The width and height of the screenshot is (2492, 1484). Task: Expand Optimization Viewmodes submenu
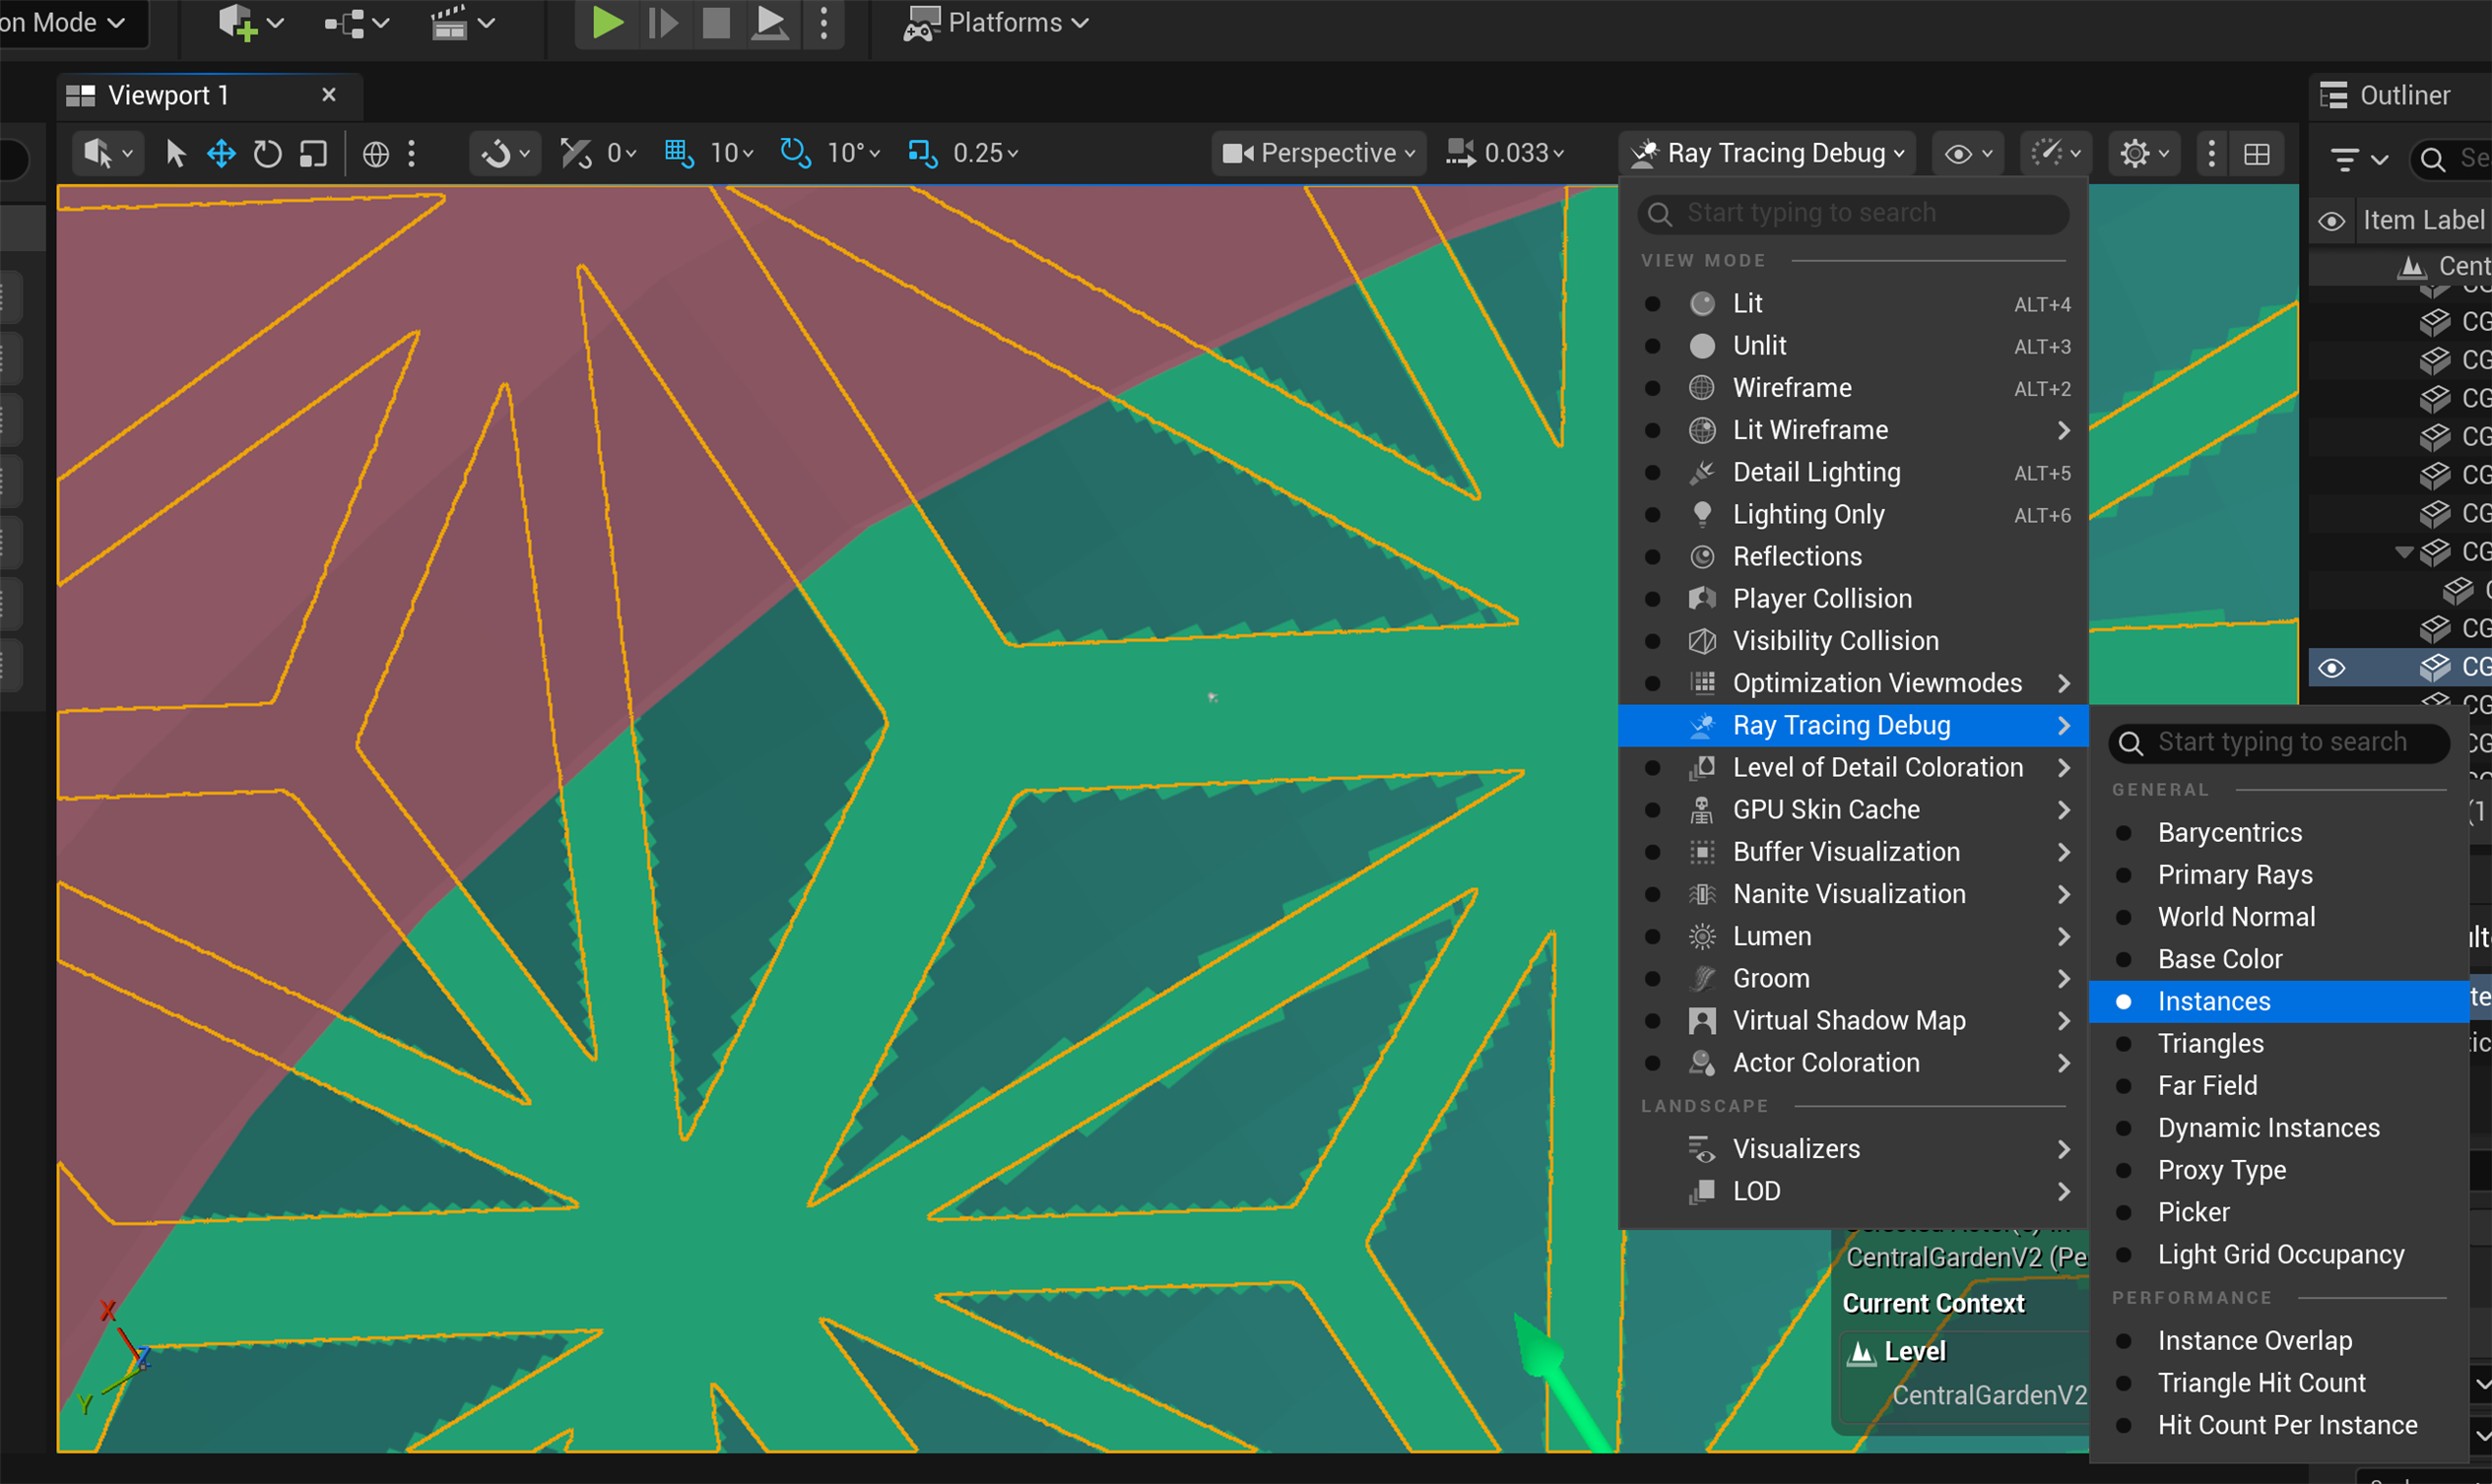(x=1853, y=683)
